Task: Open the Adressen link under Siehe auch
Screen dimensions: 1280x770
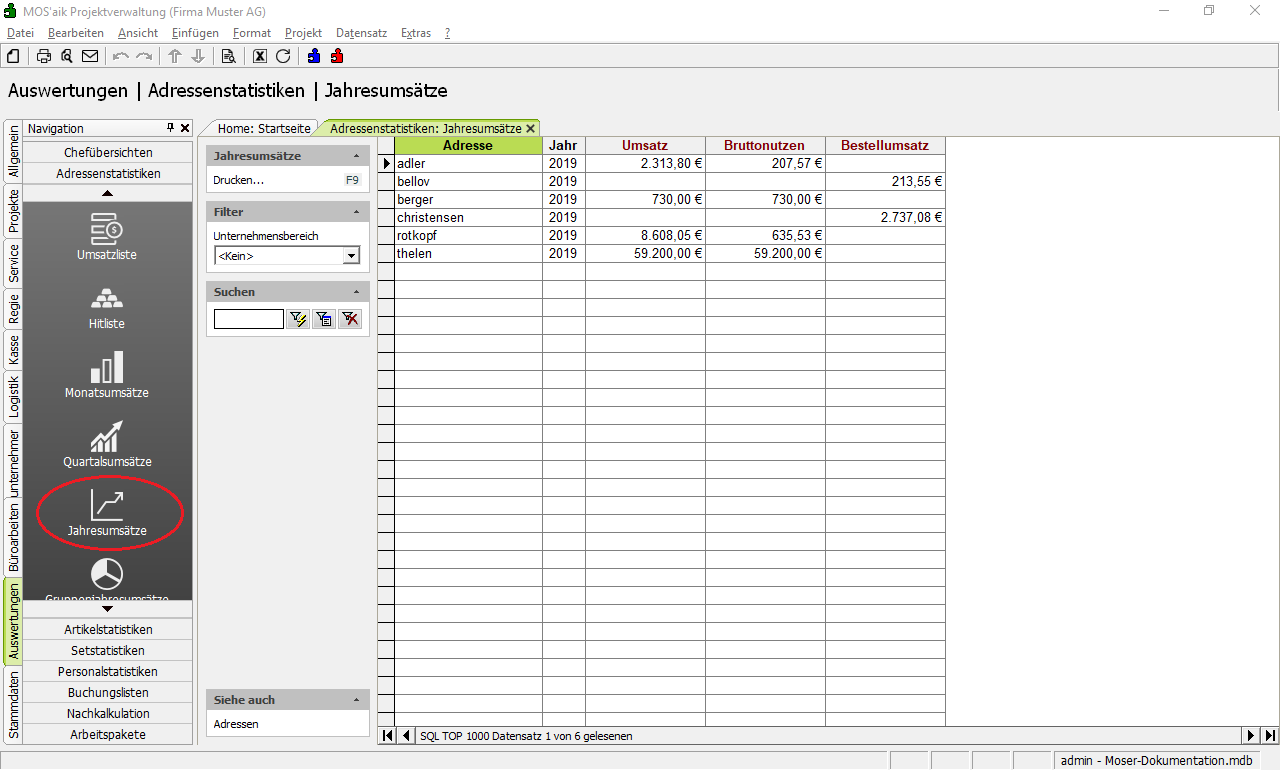Action: tap(236, 724)
